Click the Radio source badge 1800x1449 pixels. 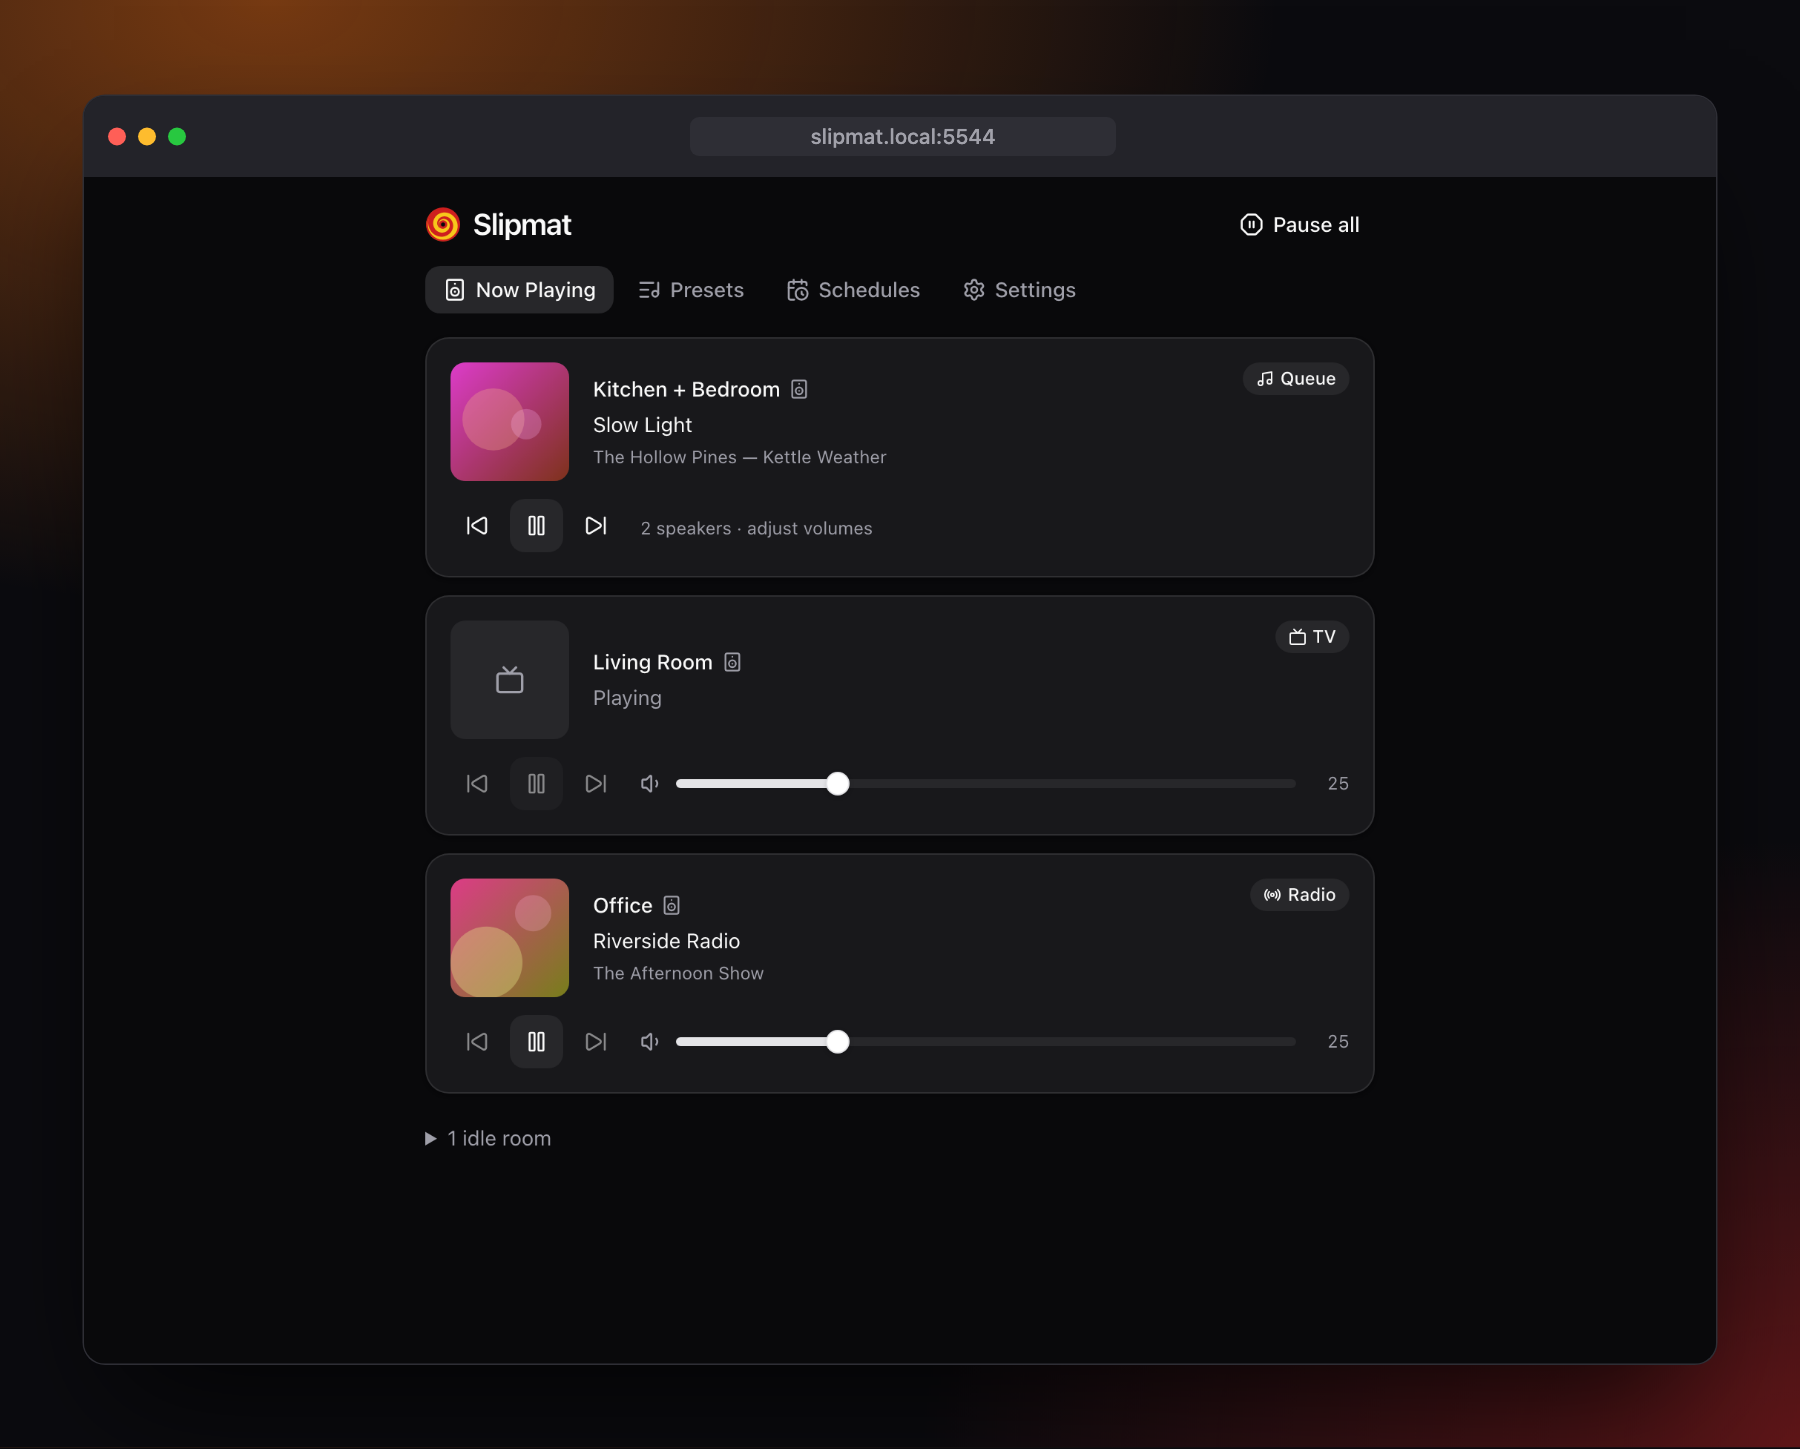(1300, 895)
